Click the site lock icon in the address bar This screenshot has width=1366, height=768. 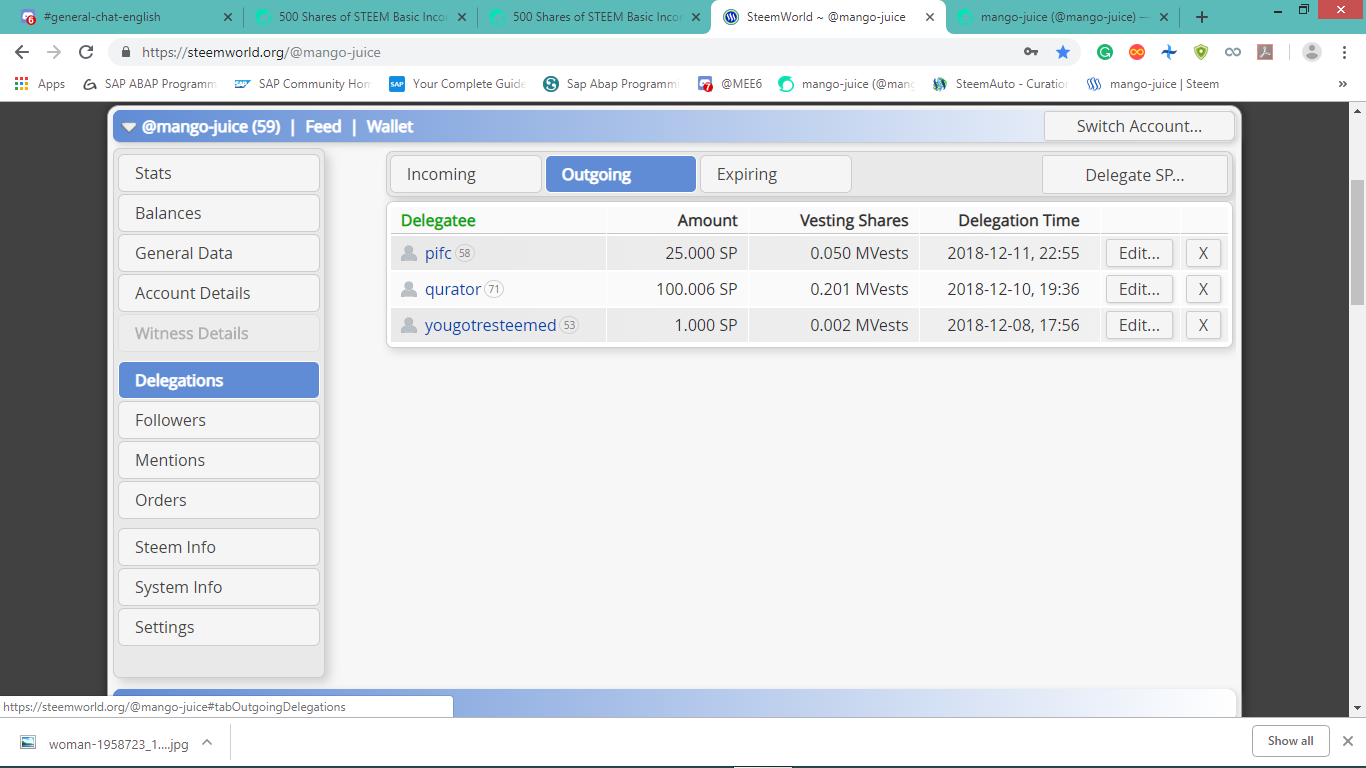point(126,52)
